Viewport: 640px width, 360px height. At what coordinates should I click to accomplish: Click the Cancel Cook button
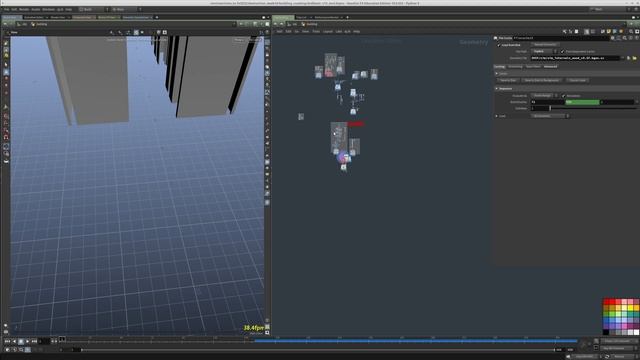(577, 80)
